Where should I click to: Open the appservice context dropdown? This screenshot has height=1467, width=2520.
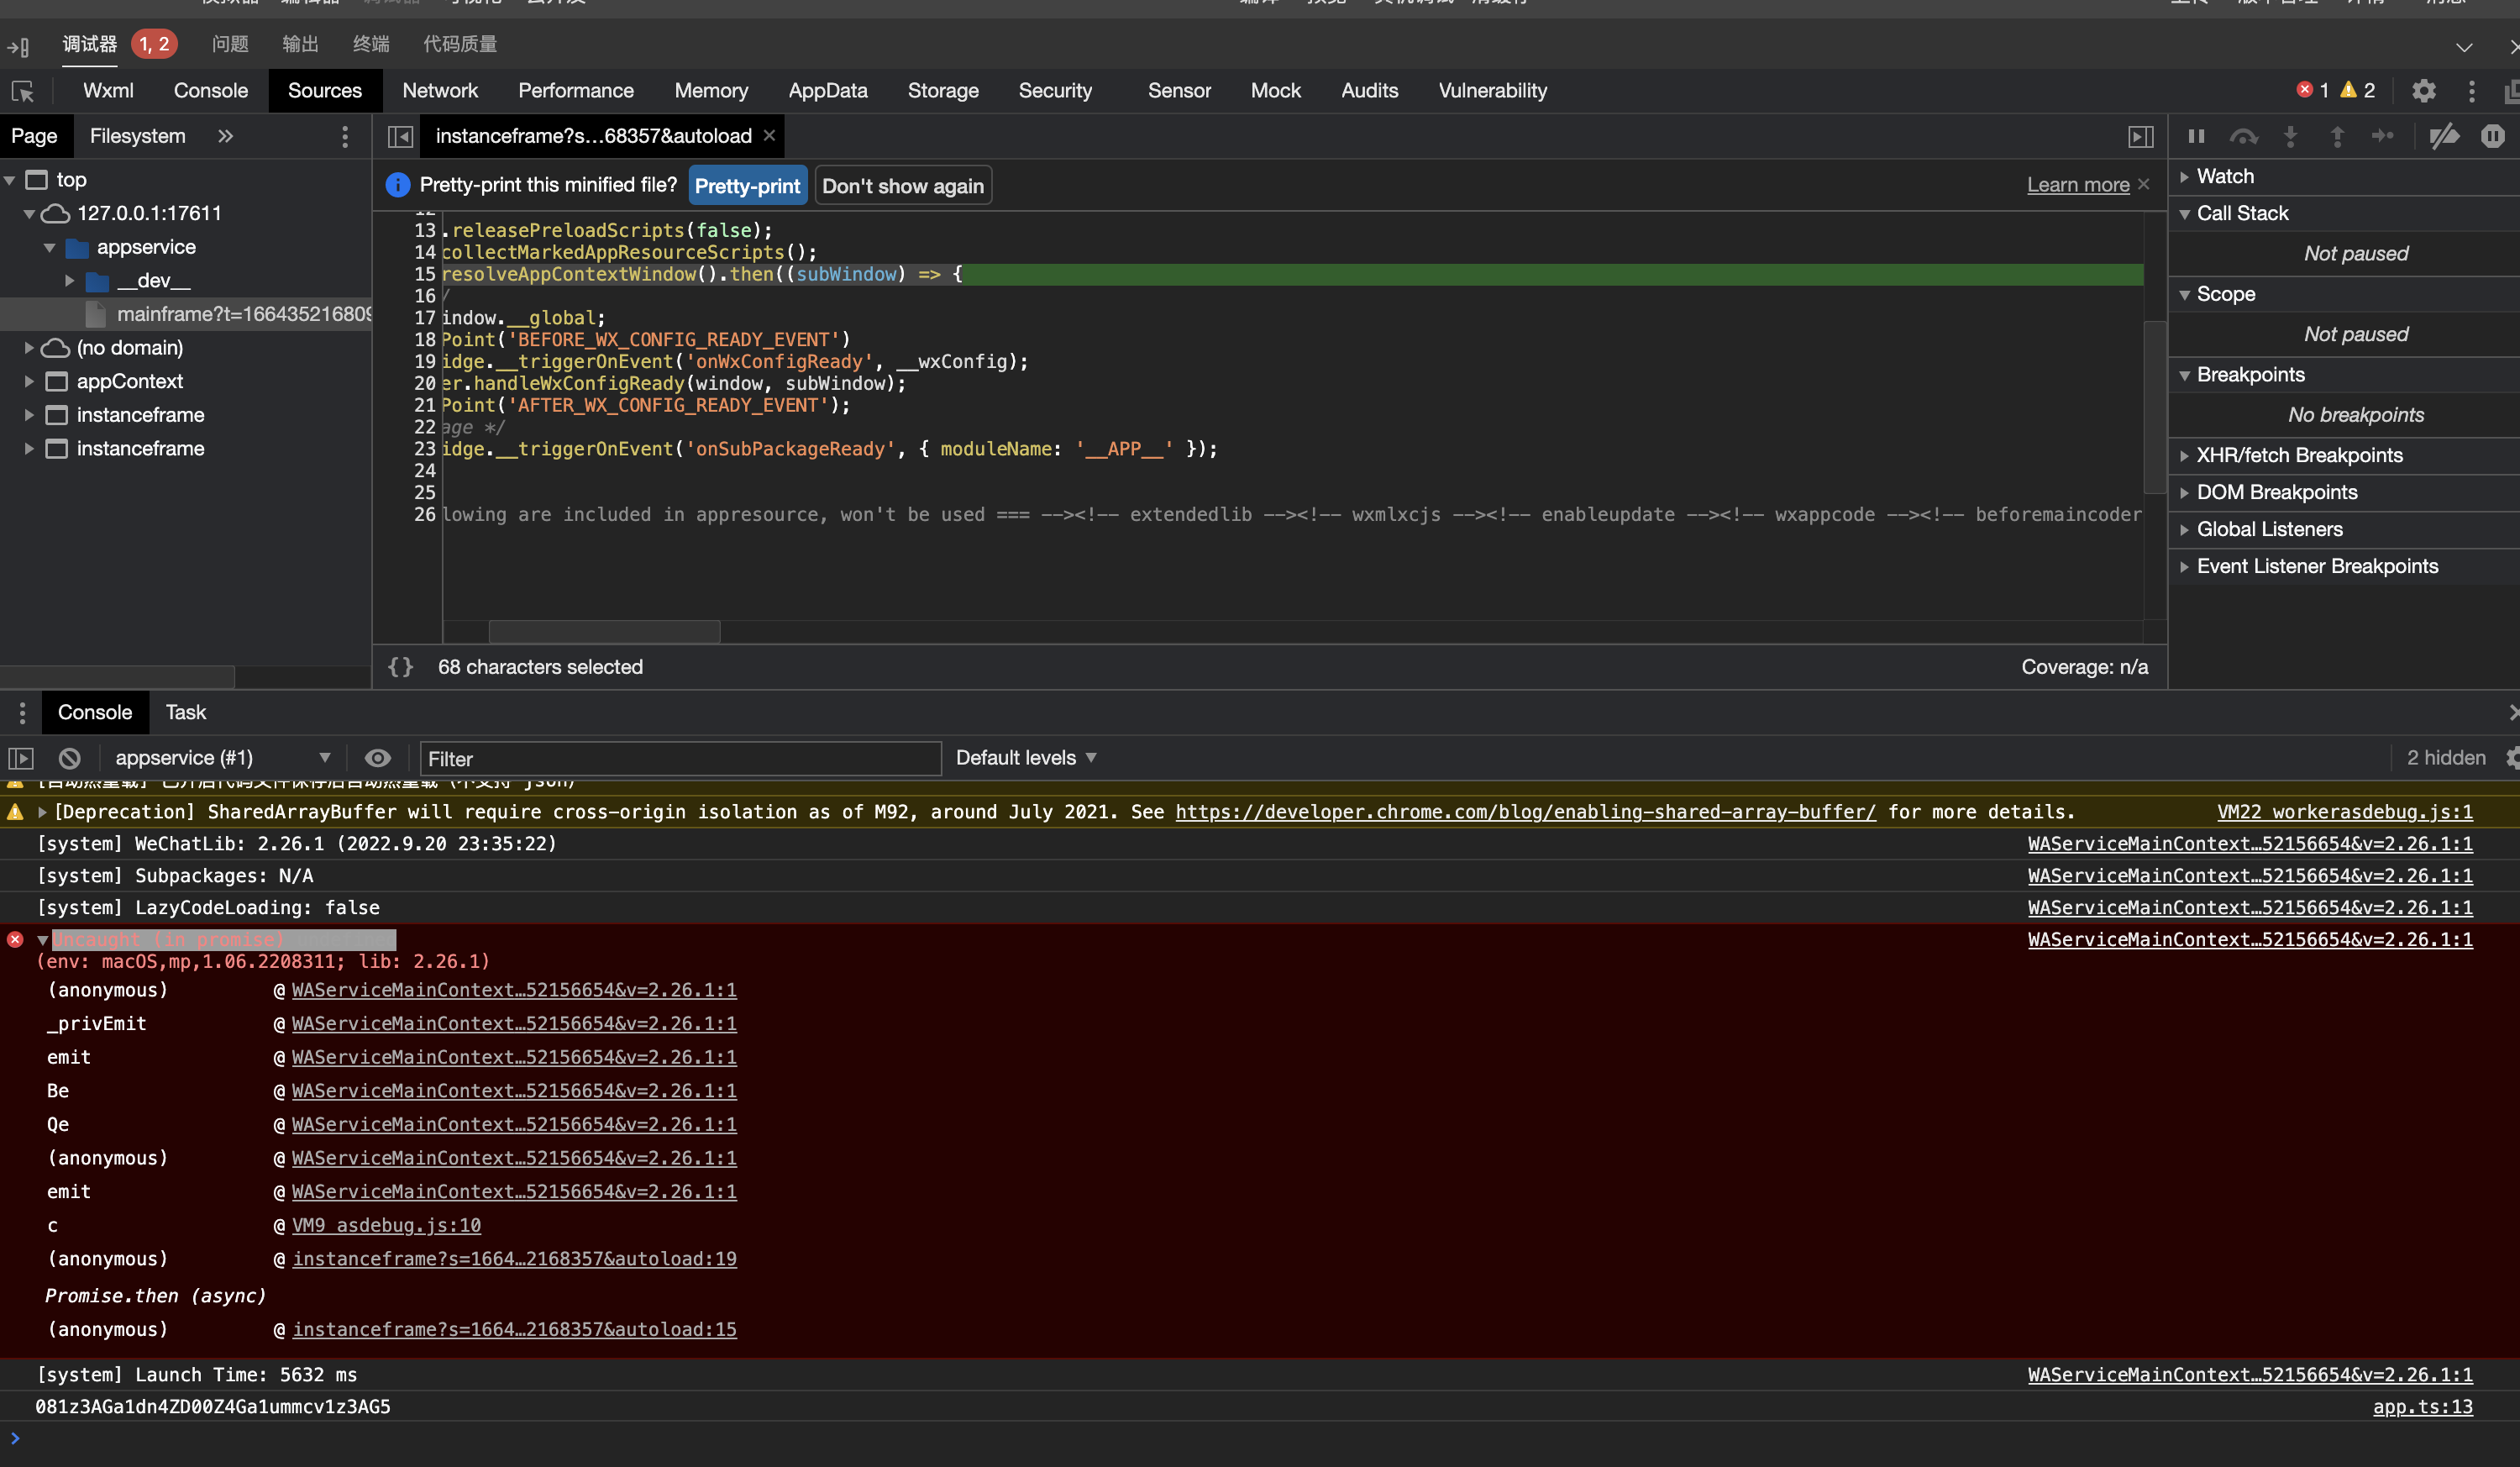coord(222,758)
